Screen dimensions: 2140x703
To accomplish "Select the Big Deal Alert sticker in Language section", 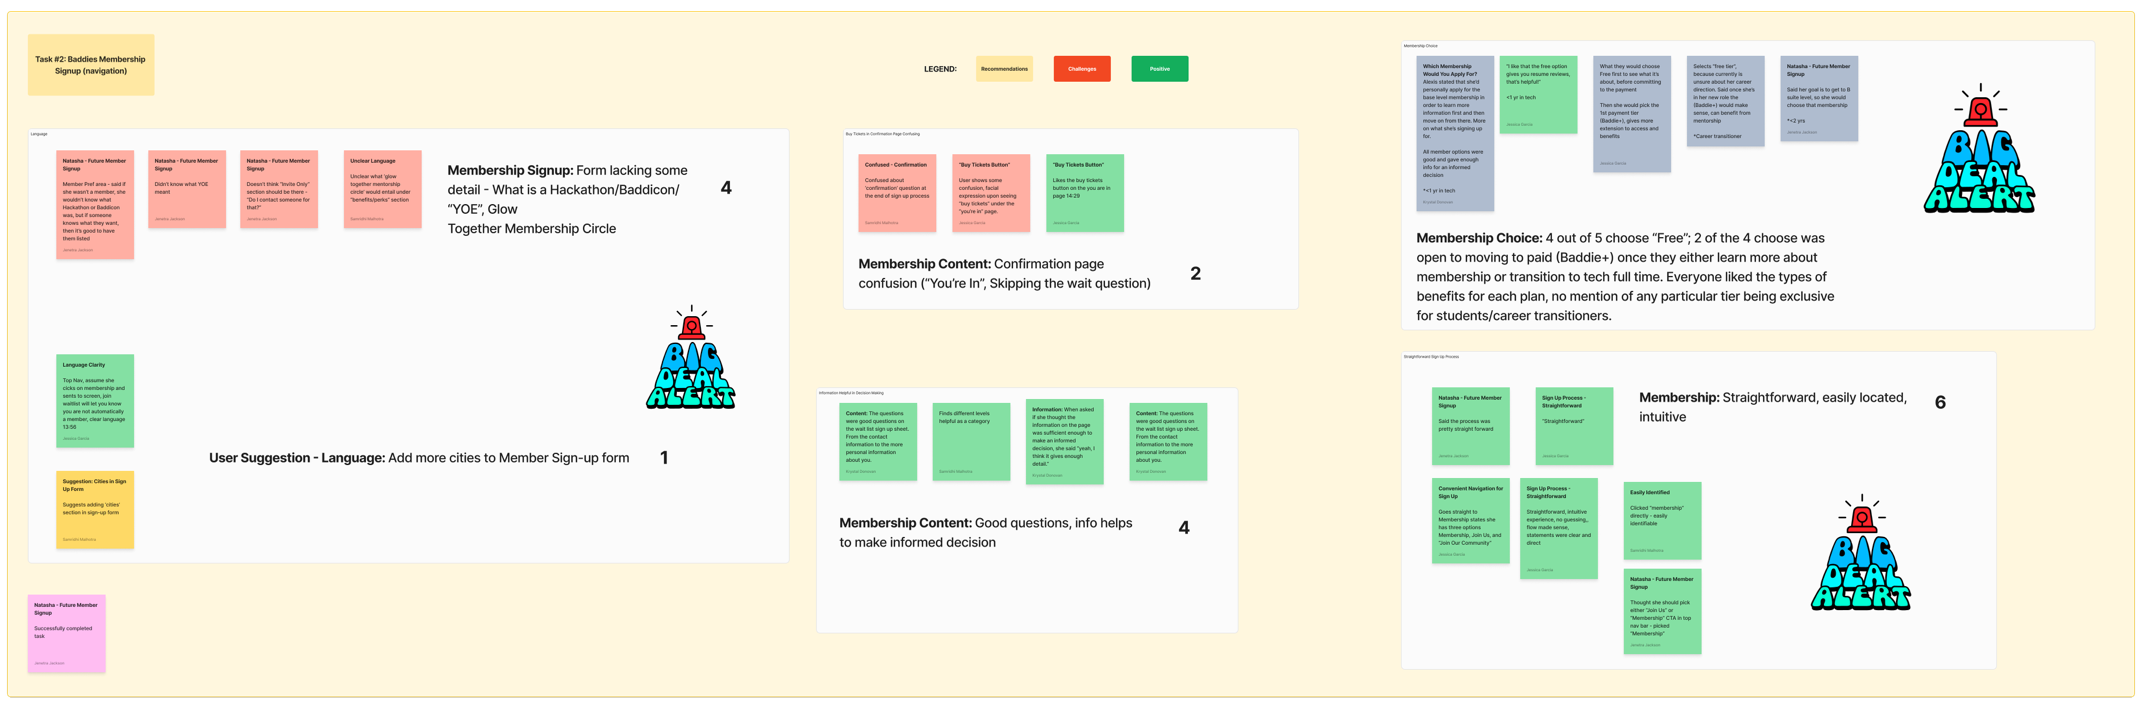I will pyautogui.click(x=690, y=357).
